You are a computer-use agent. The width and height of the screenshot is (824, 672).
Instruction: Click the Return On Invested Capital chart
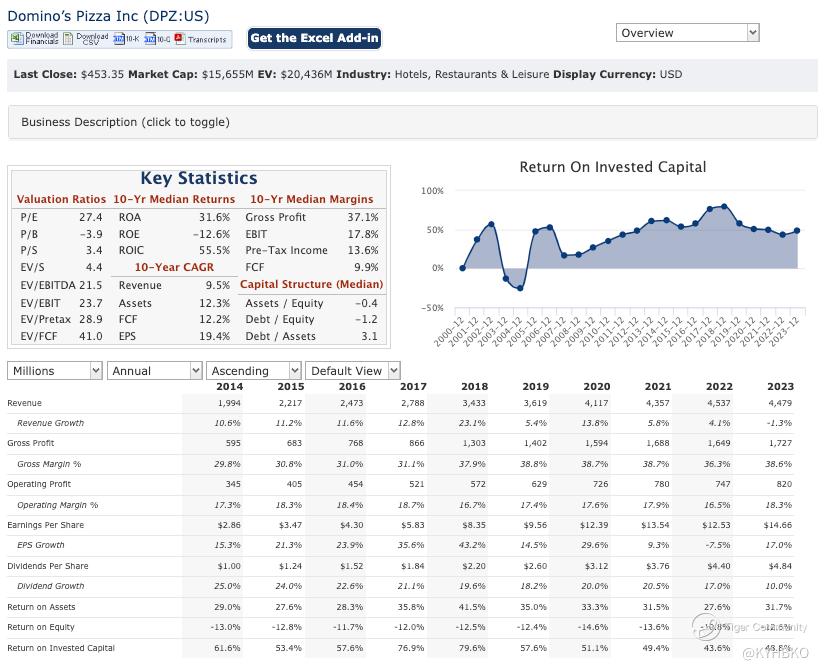(612, 250)
